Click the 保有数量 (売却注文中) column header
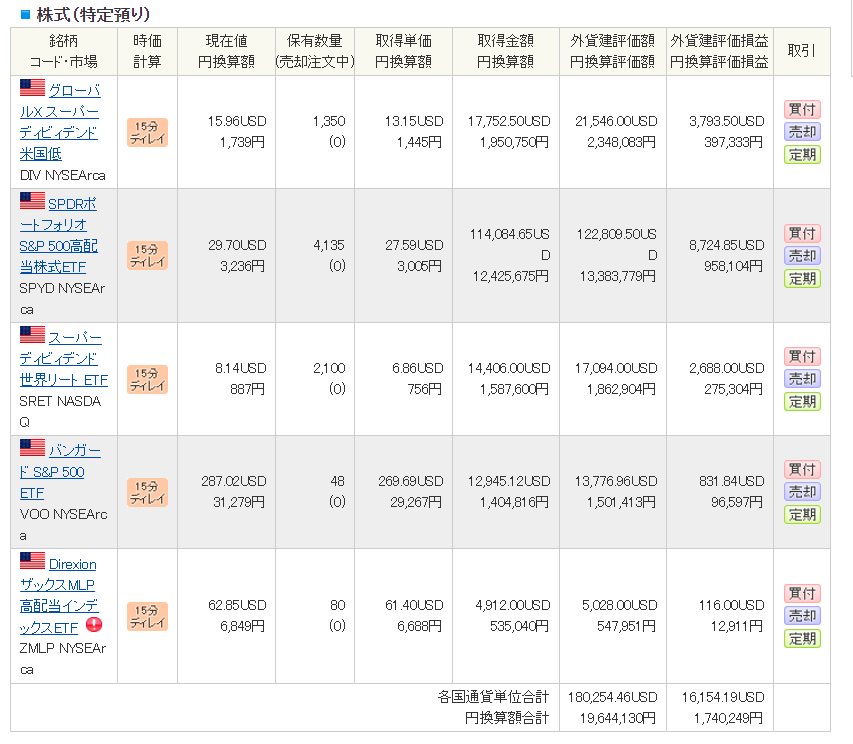The height and width of the screenshot is (744, 853). [315, 51]
